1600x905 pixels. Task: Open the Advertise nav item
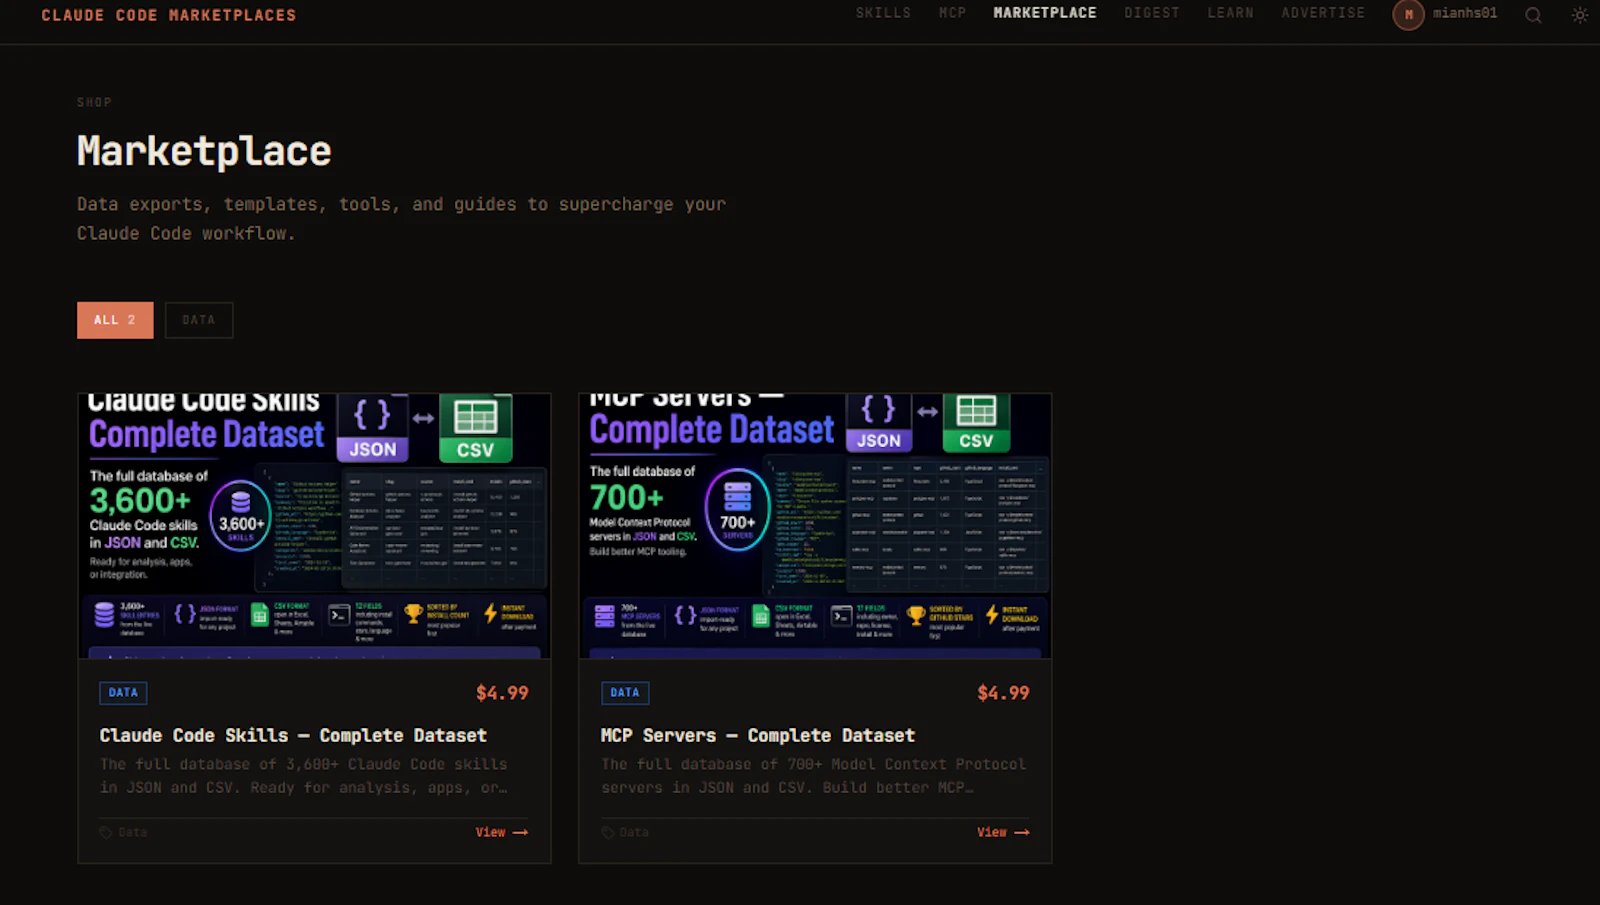point(1323,13)
